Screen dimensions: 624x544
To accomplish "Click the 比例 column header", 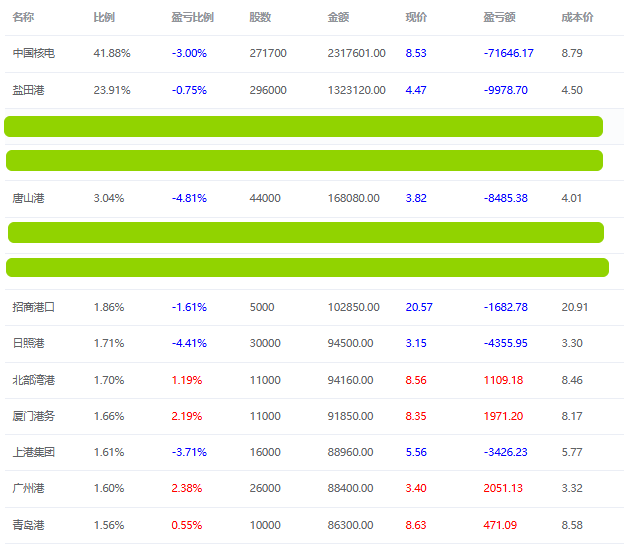I will pos(104,17).
